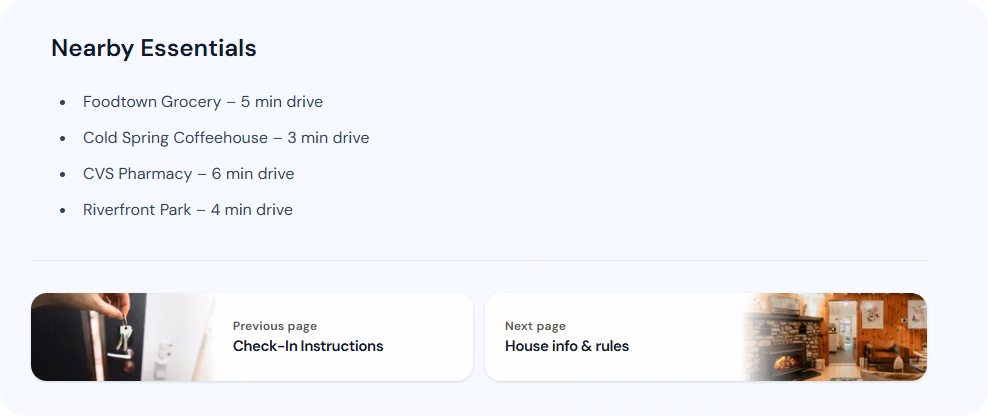Go to House info & rules page
The image size is (988, 416).
tap(566, 346)
